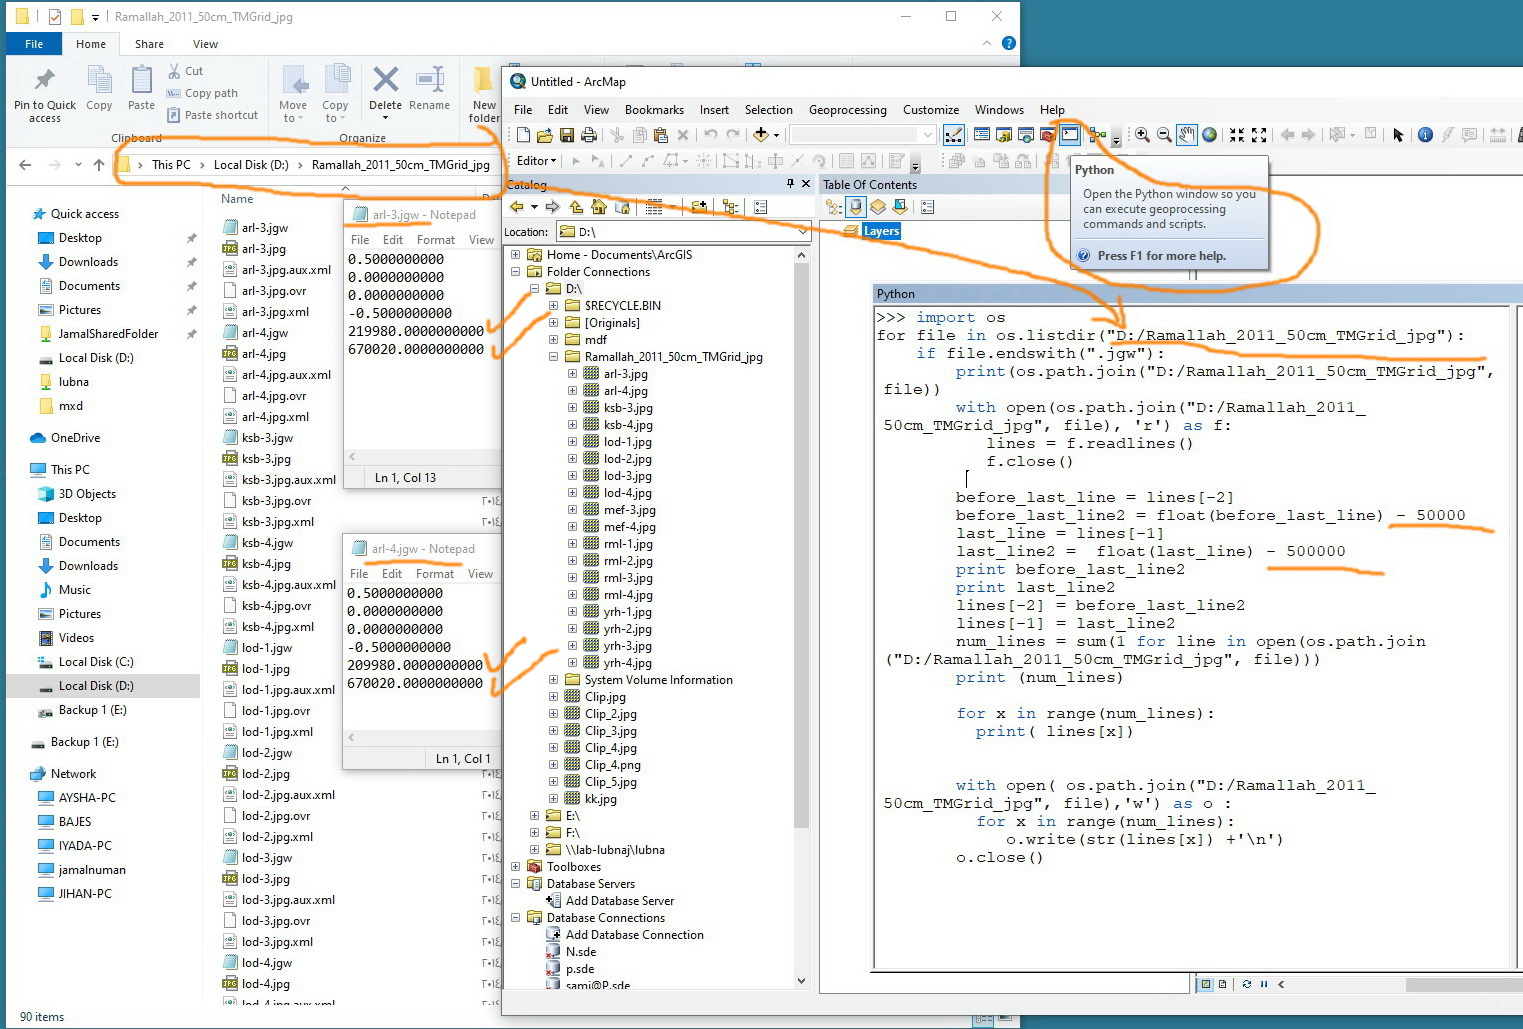Toggle List By Source in Table Of Contents
The width and height of the screenshot is (1523, 1029).
[856, 207]
